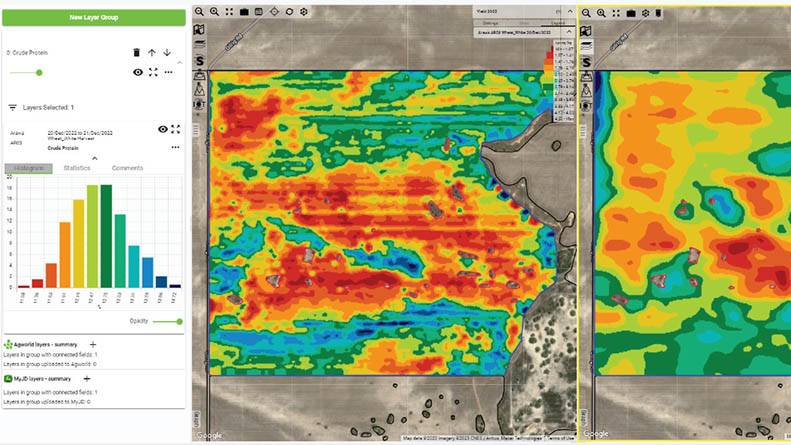This screenshot has height=445, width=791.
Task: Zoom to the Wheat harvest layer extent
Action: [x=176, y=129]
